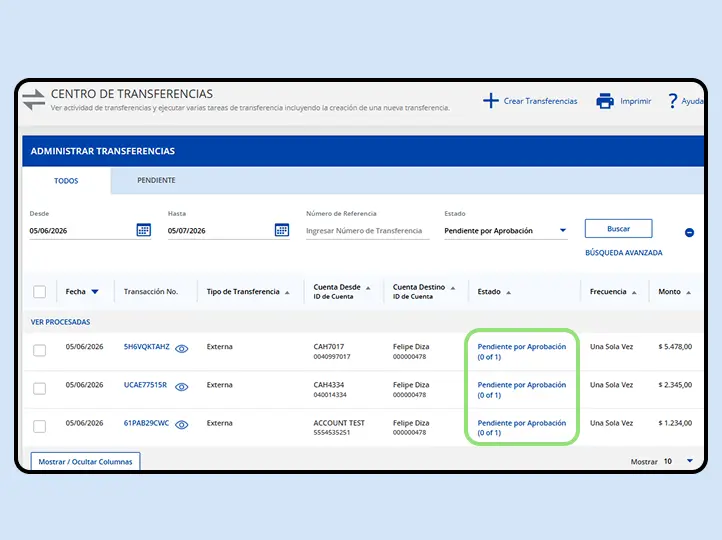Open the Desde date calendar icon
The image size is (722, 540).
click(144, 230)
